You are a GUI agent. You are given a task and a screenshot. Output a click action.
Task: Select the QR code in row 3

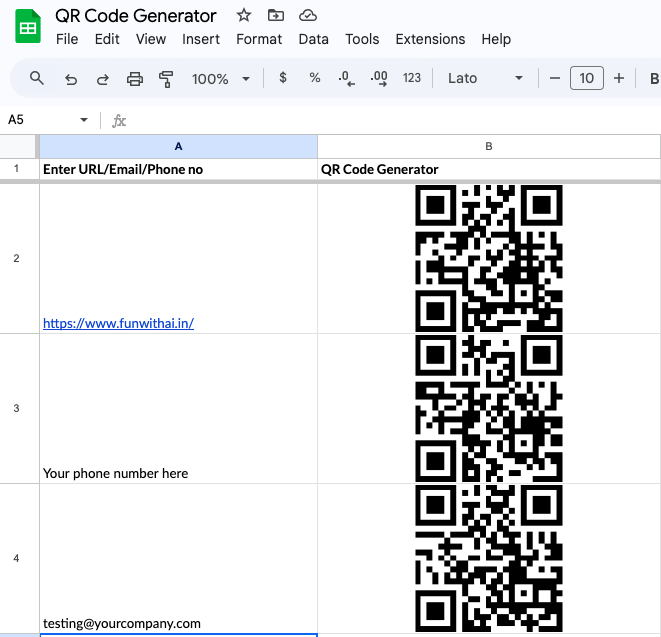[489, 408]
